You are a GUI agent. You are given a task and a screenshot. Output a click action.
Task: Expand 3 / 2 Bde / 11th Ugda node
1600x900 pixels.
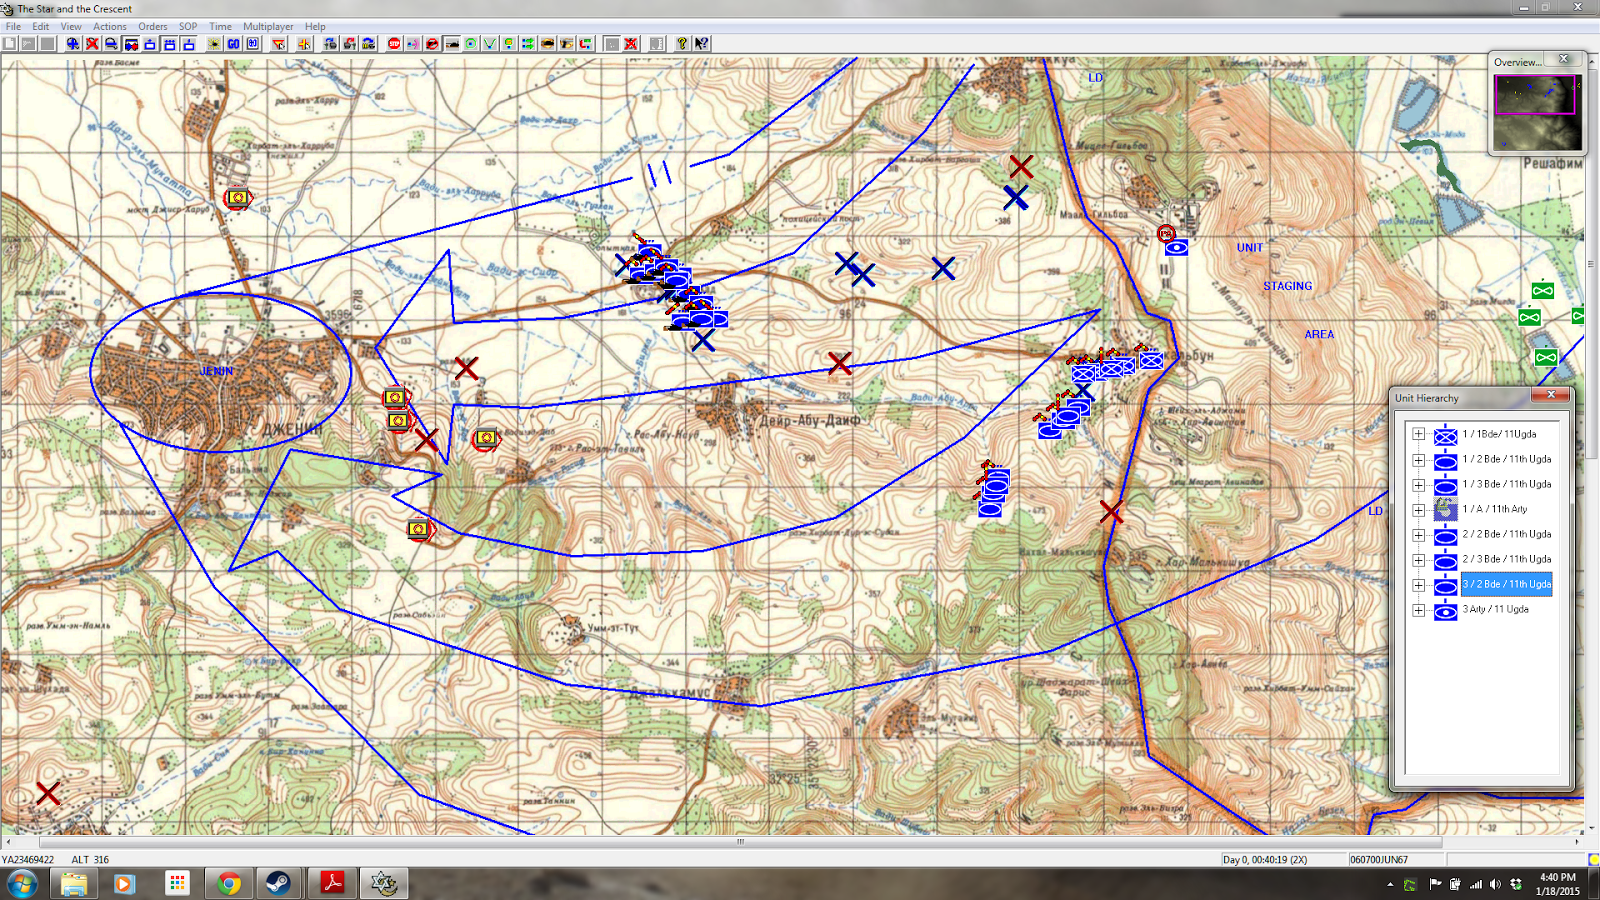click(1418, 585)
